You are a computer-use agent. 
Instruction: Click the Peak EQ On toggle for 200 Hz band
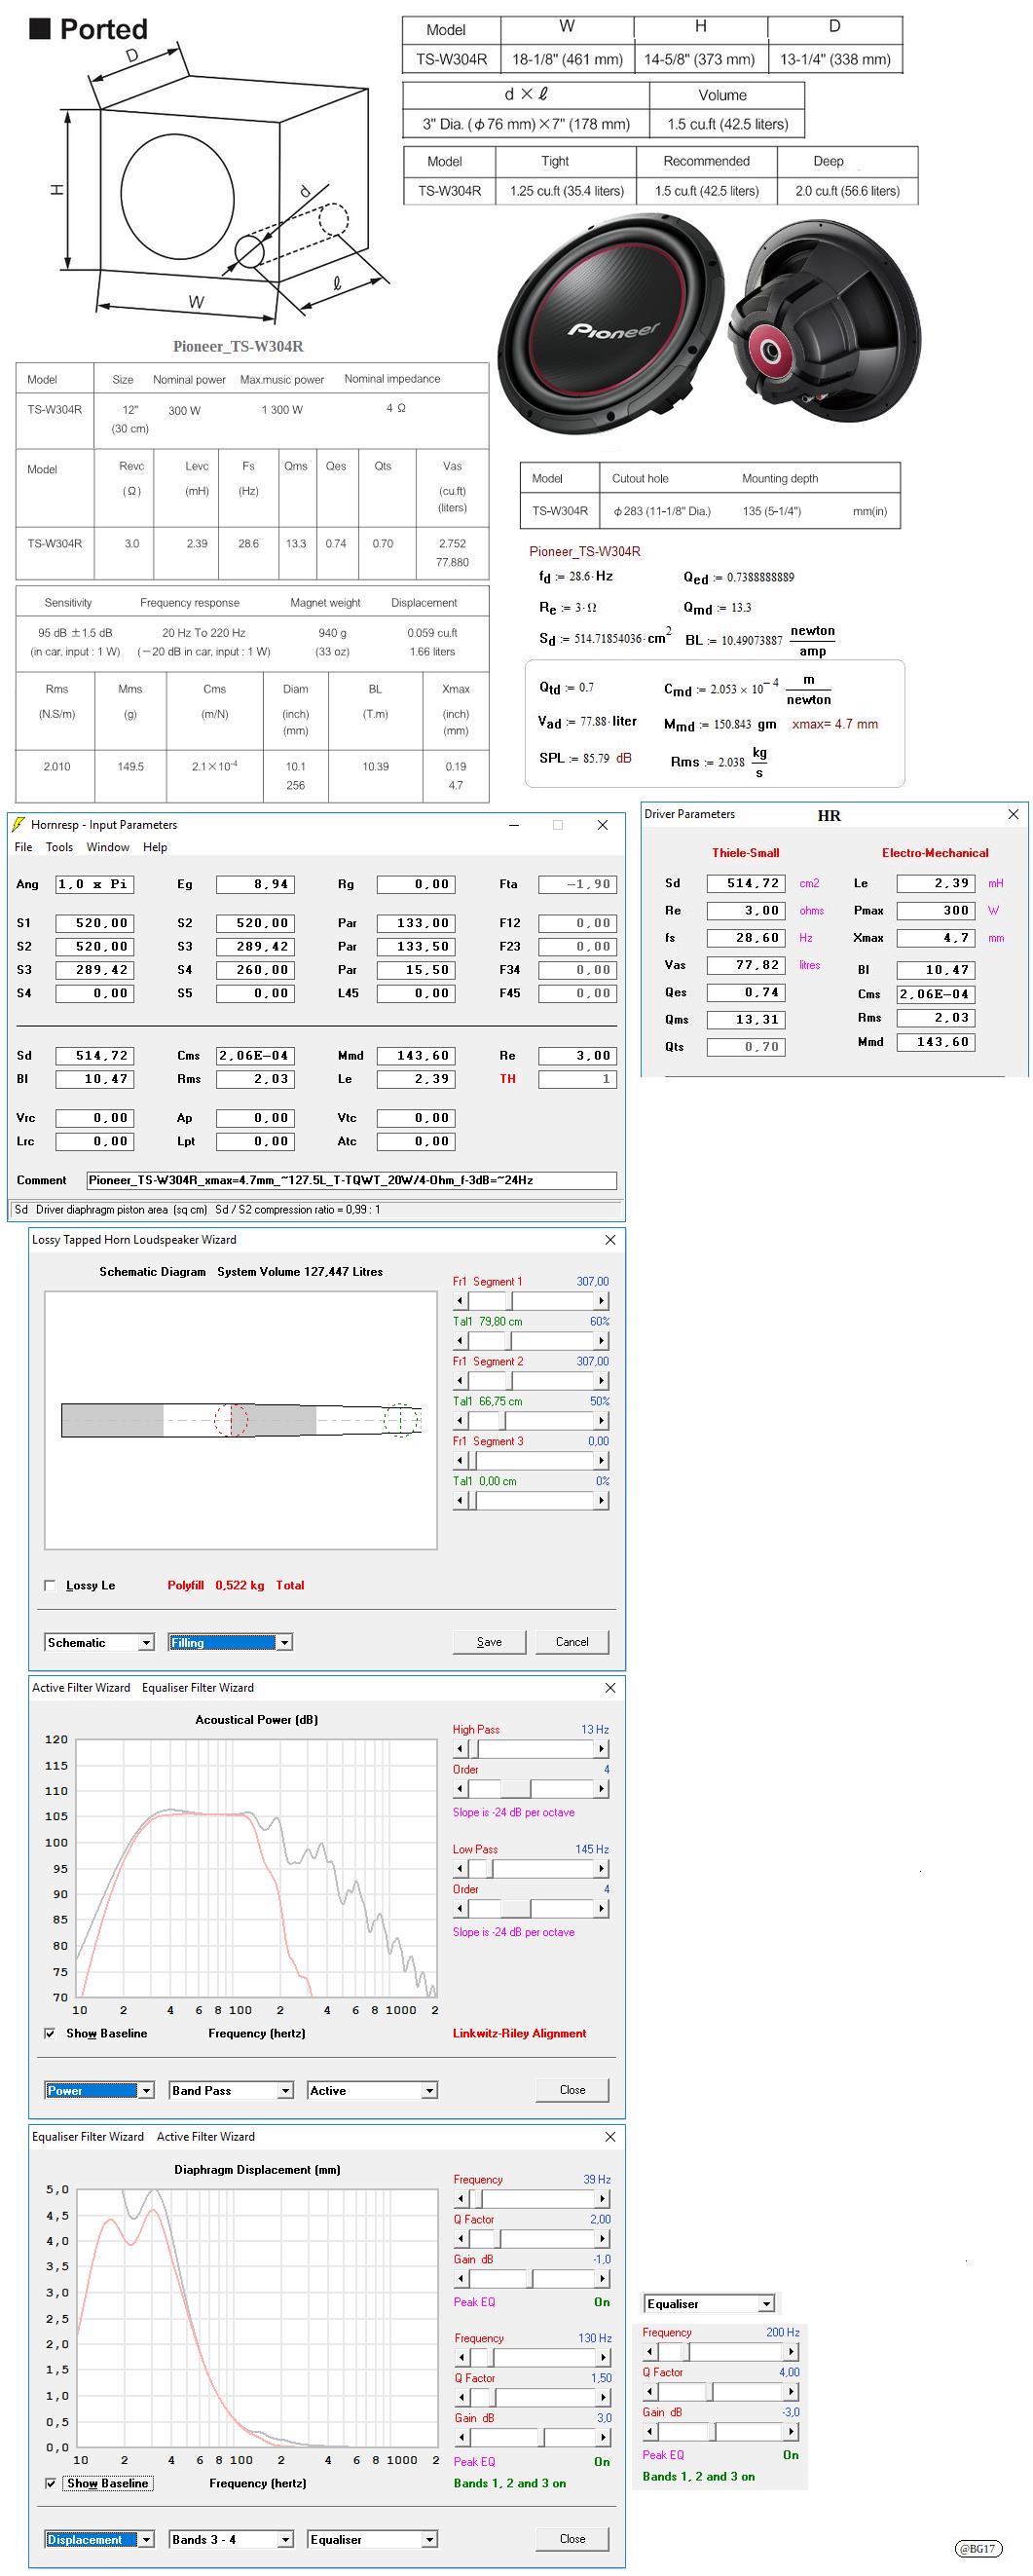point(791,2455)
